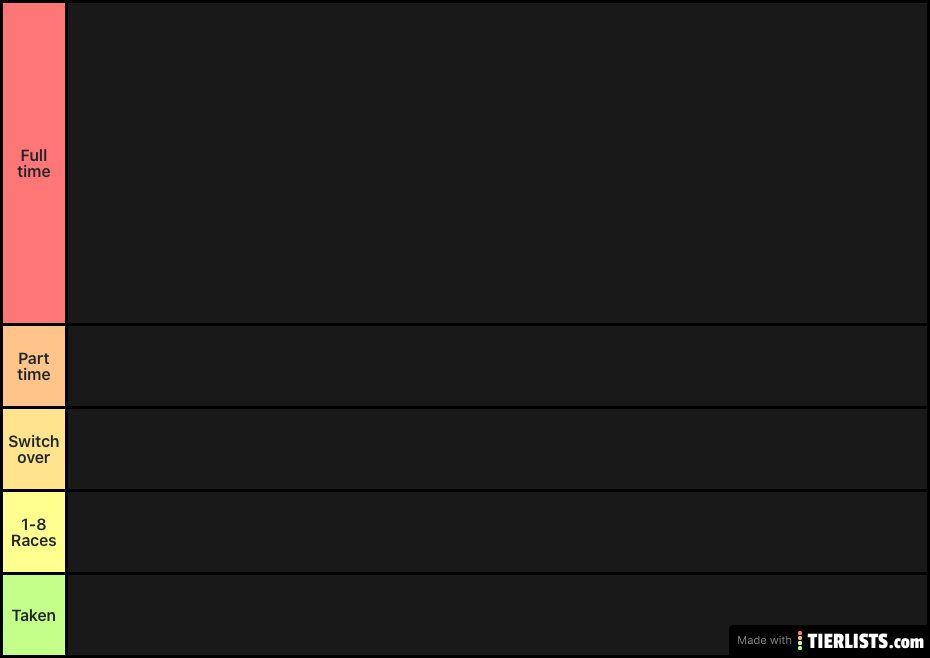The image size is (930, 658).
Task: Click the word 'Races' in the yellow label
Action: pos(34,541)
